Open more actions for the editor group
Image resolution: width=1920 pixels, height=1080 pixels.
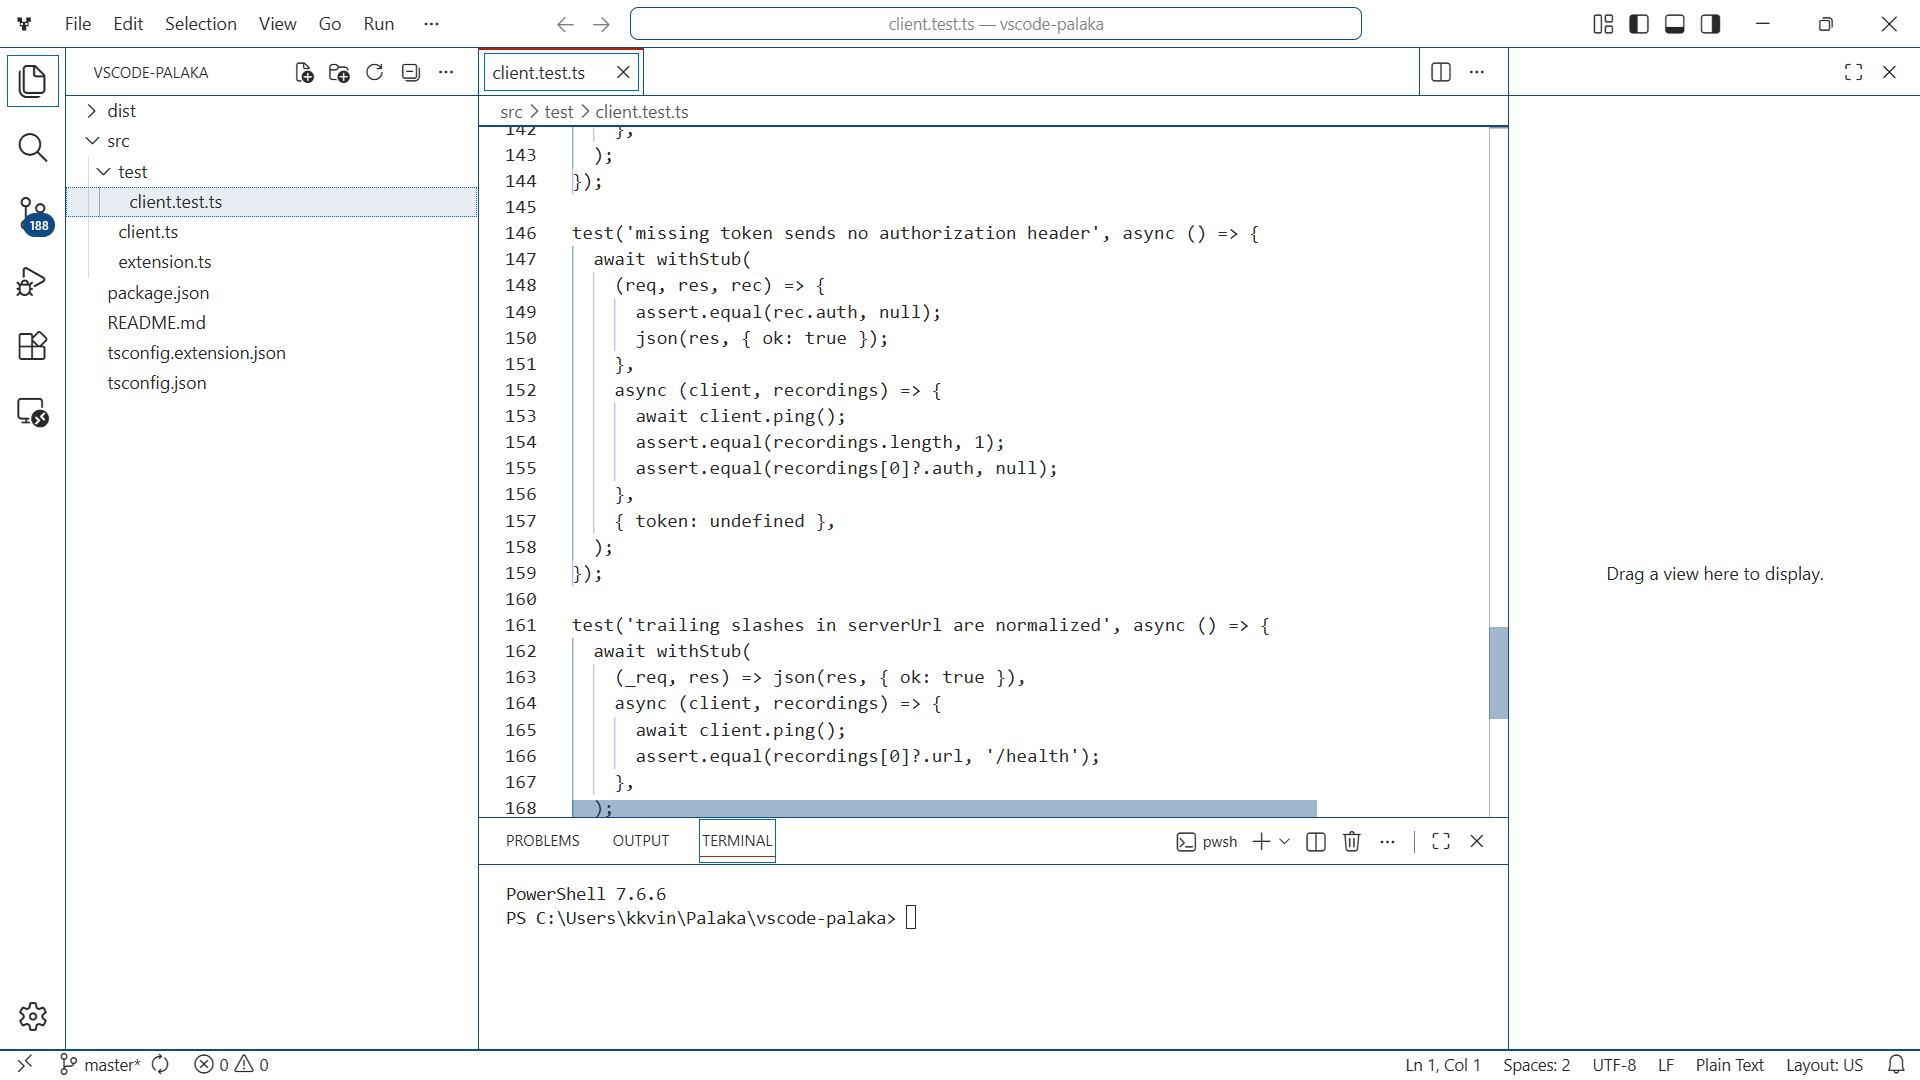(1477, 72)
